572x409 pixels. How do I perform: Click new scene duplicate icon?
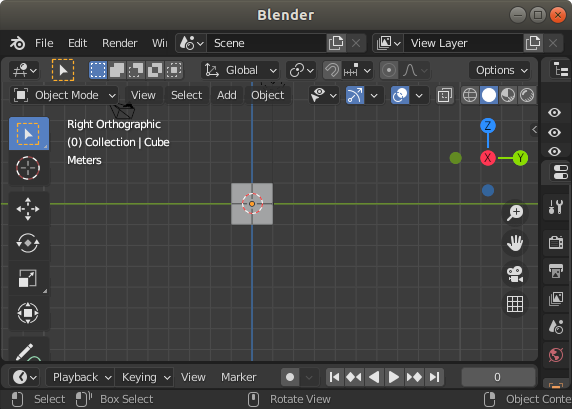pyautogui.click(x=336, y=43)
